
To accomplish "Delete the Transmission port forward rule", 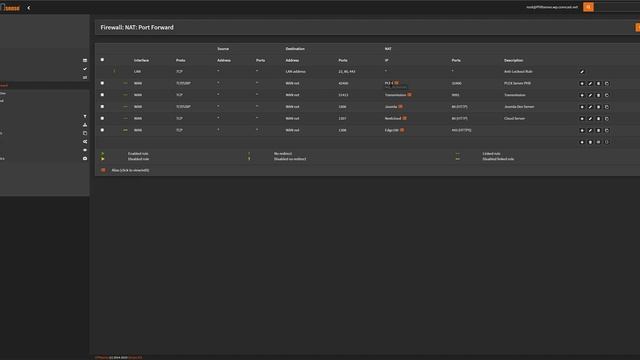I will 598,95.
